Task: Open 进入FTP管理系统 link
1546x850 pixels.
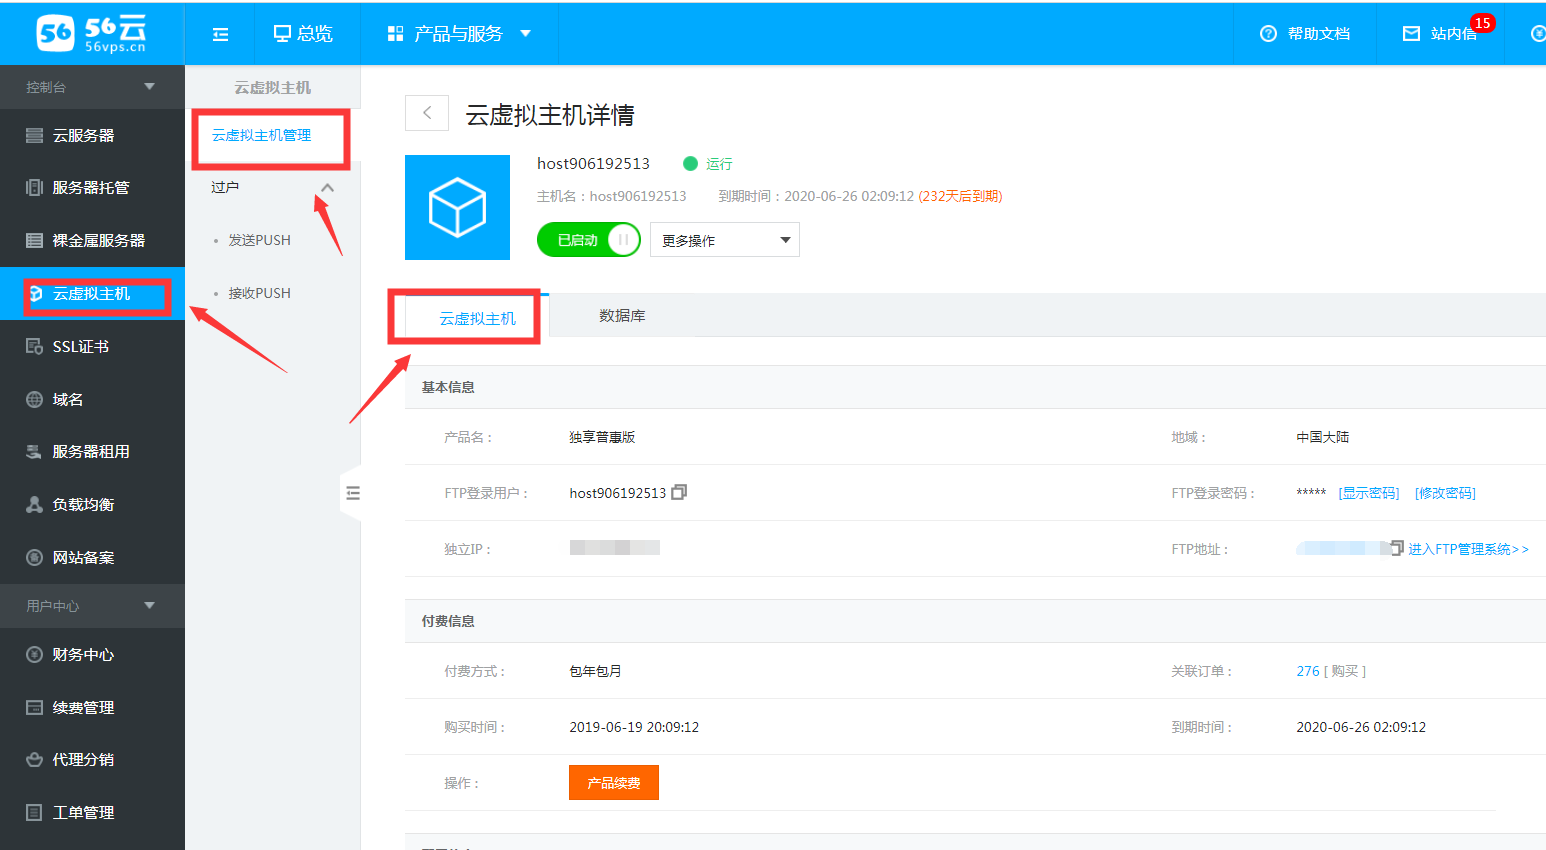Action: 1467,549
